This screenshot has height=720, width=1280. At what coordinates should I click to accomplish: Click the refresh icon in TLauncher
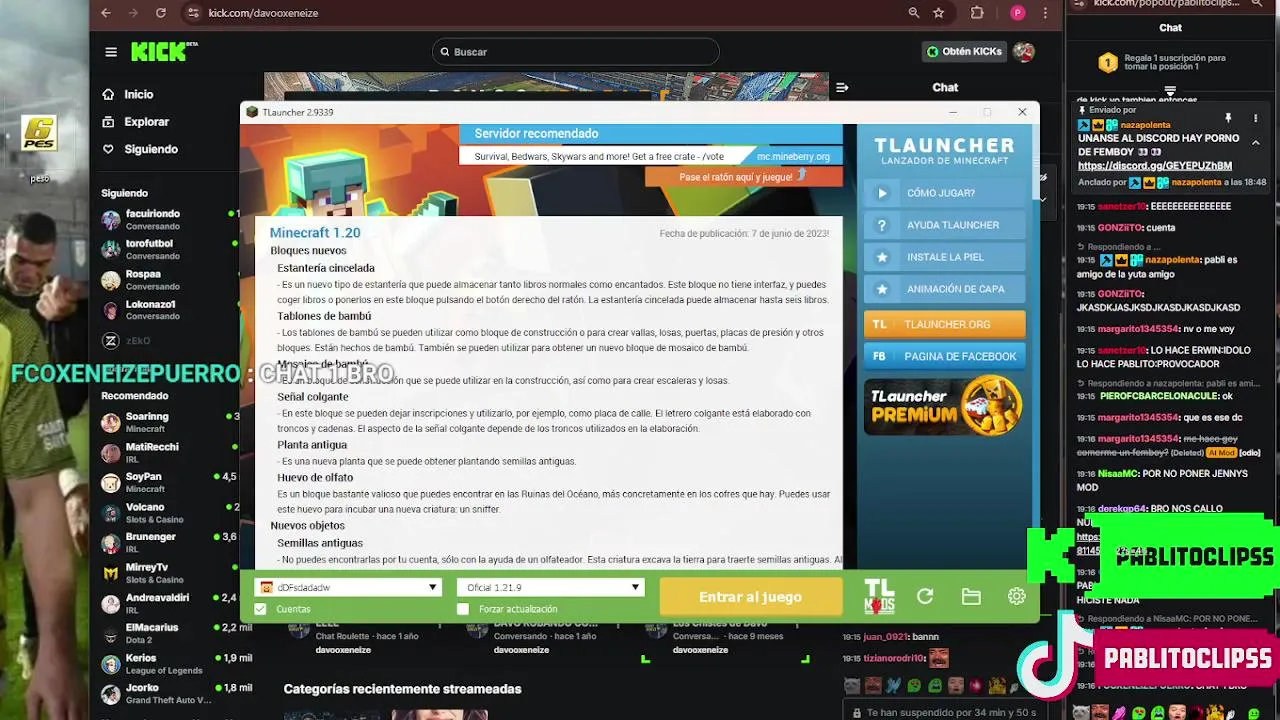[925, 596]
